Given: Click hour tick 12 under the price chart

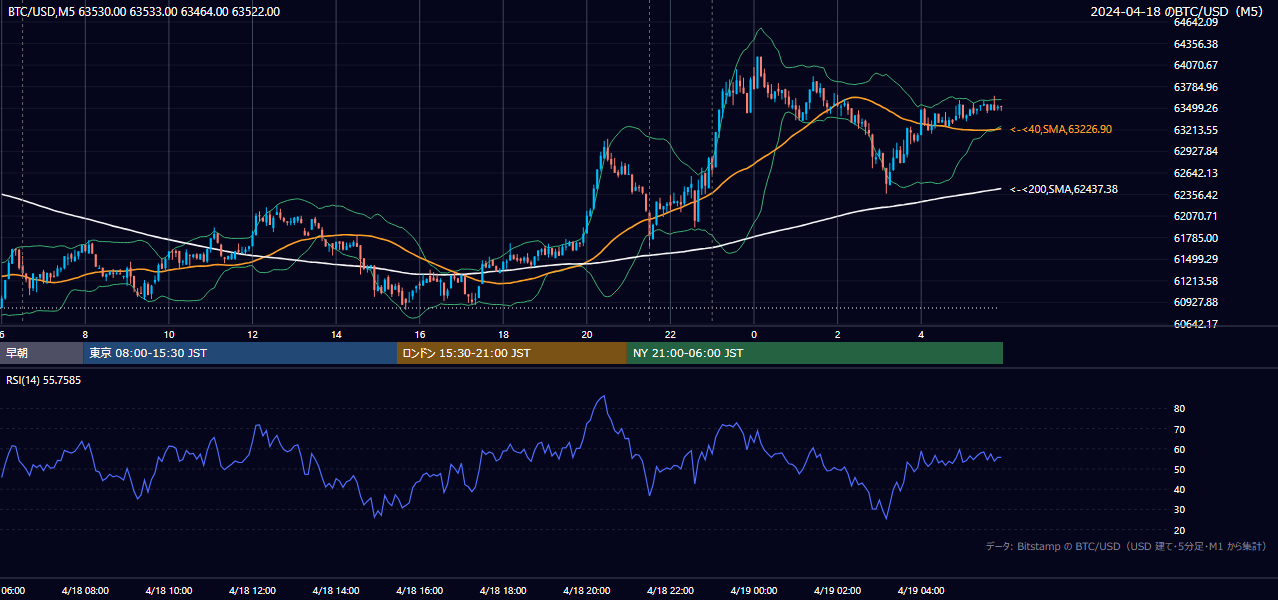Looking at the screenshot, I should pyautogui.click(x=252, y=335).
